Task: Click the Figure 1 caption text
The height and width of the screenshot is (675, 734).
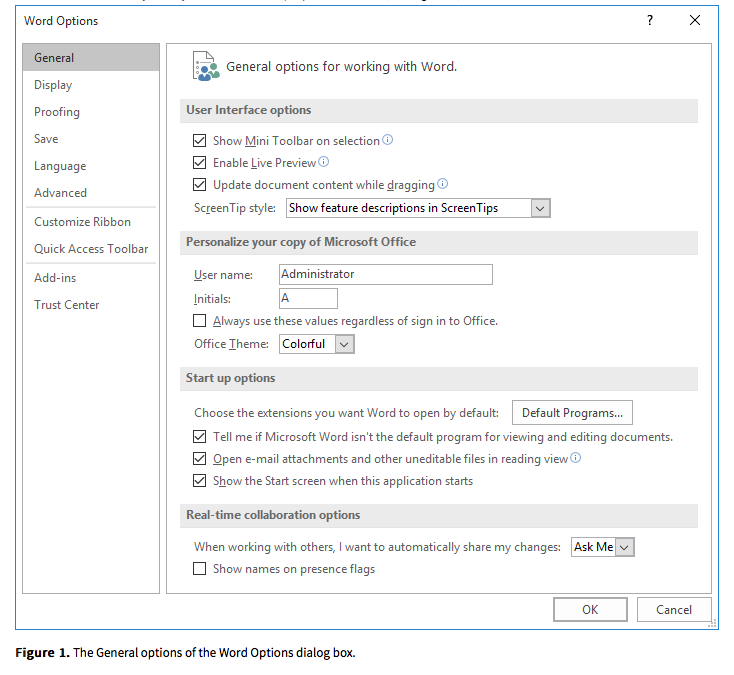Action: coord(185,653)
